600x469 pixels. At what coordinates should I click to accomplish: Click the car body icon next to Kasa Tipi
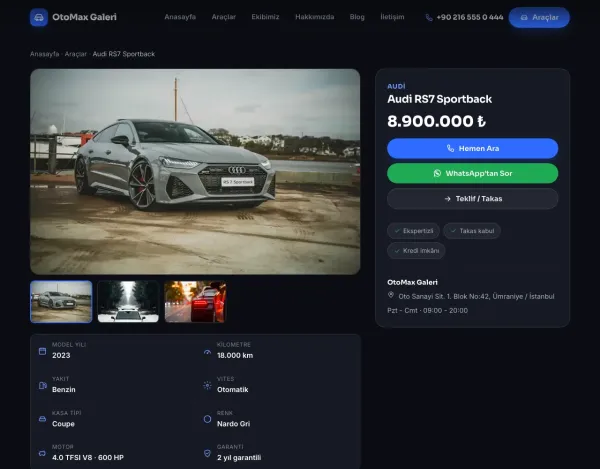[42, 419]
